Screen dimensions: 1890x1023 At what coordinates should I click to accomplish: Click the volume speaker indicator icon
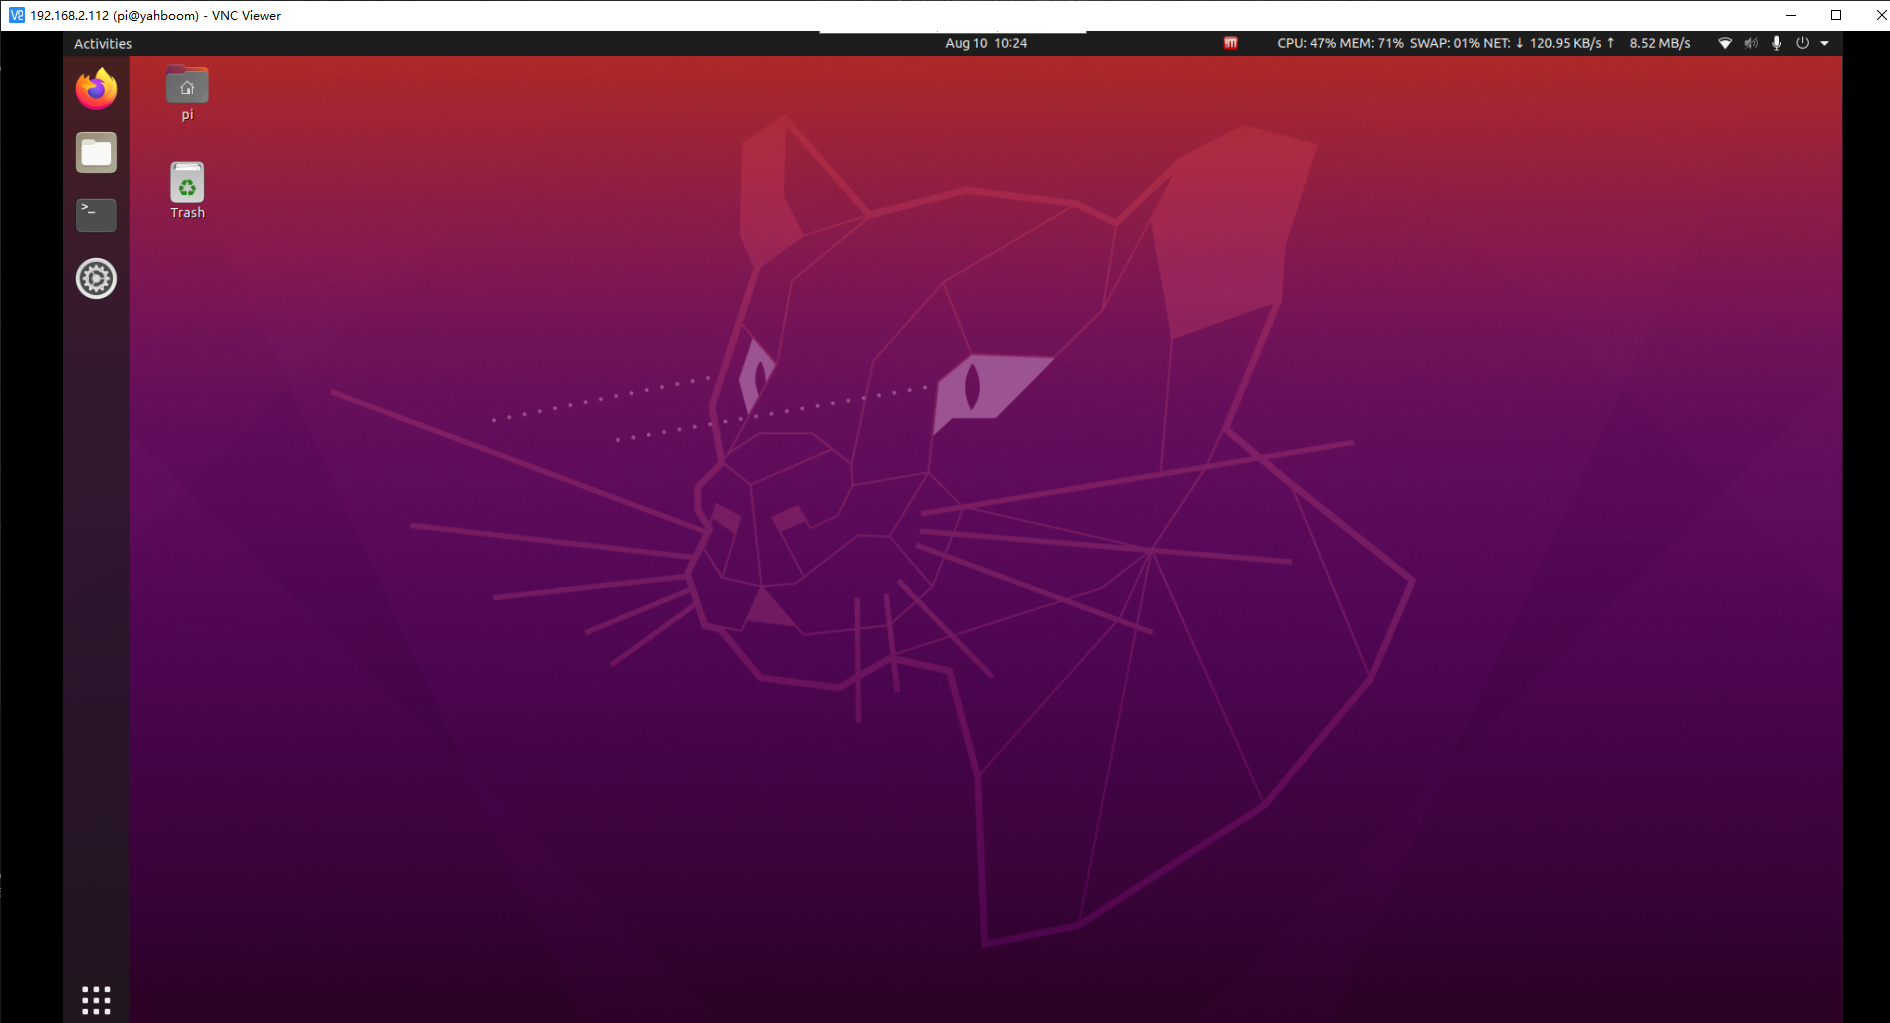point(1751,43)
